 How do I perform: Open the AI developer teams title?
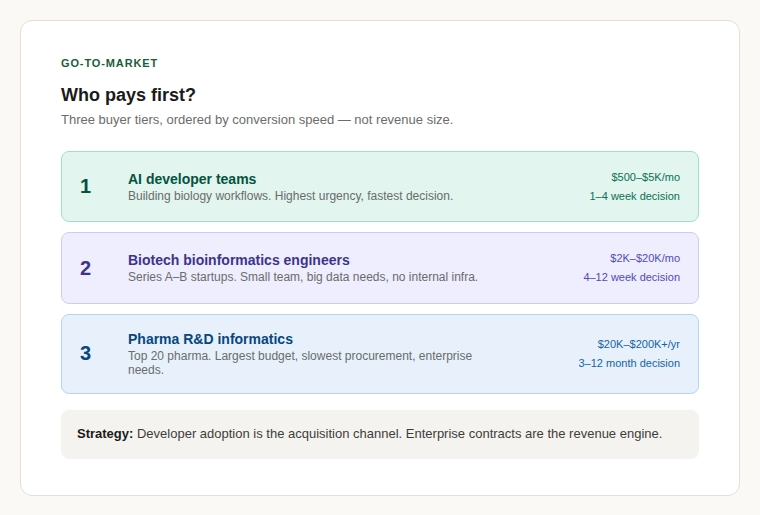click(192, 179)
